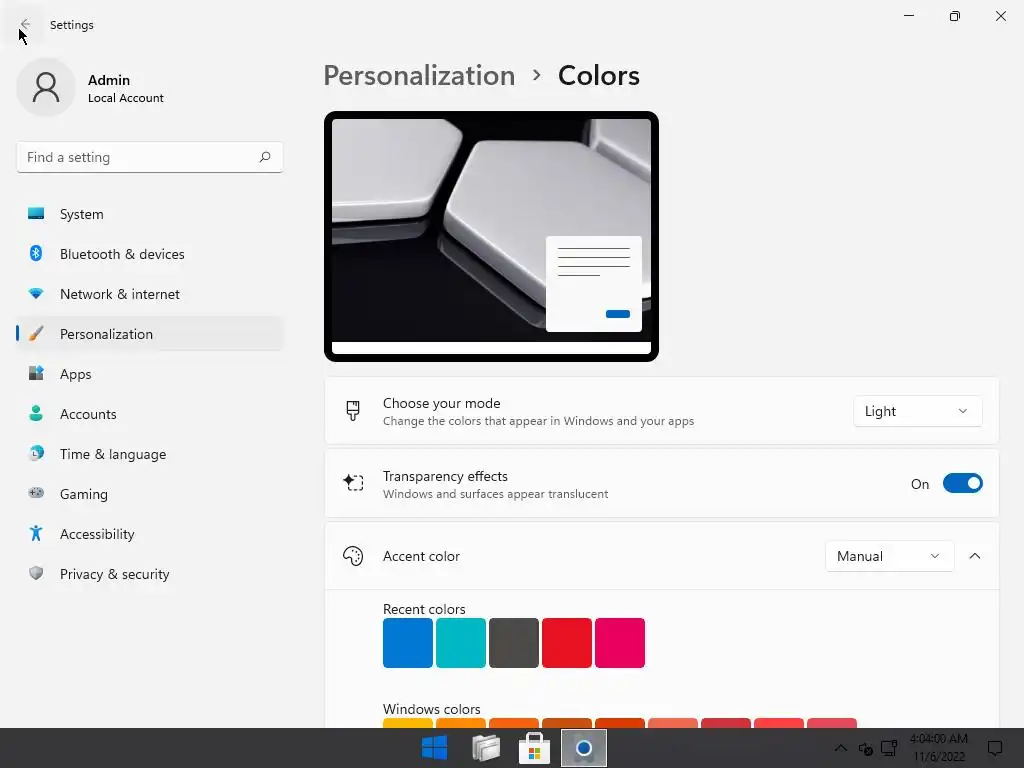Click the search magnifier icon
Image resolution: width=1024 pixels, height=768 pixels.
click(x=264, y=157)
